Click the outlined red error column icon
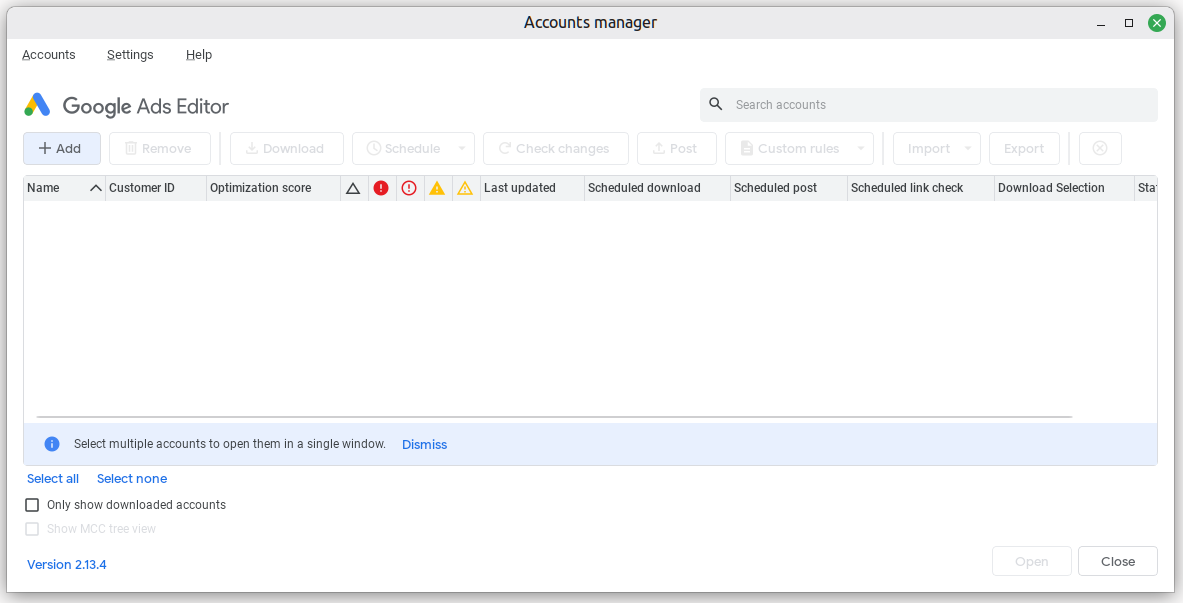The image size is (1183, 603). coord(409,188)
